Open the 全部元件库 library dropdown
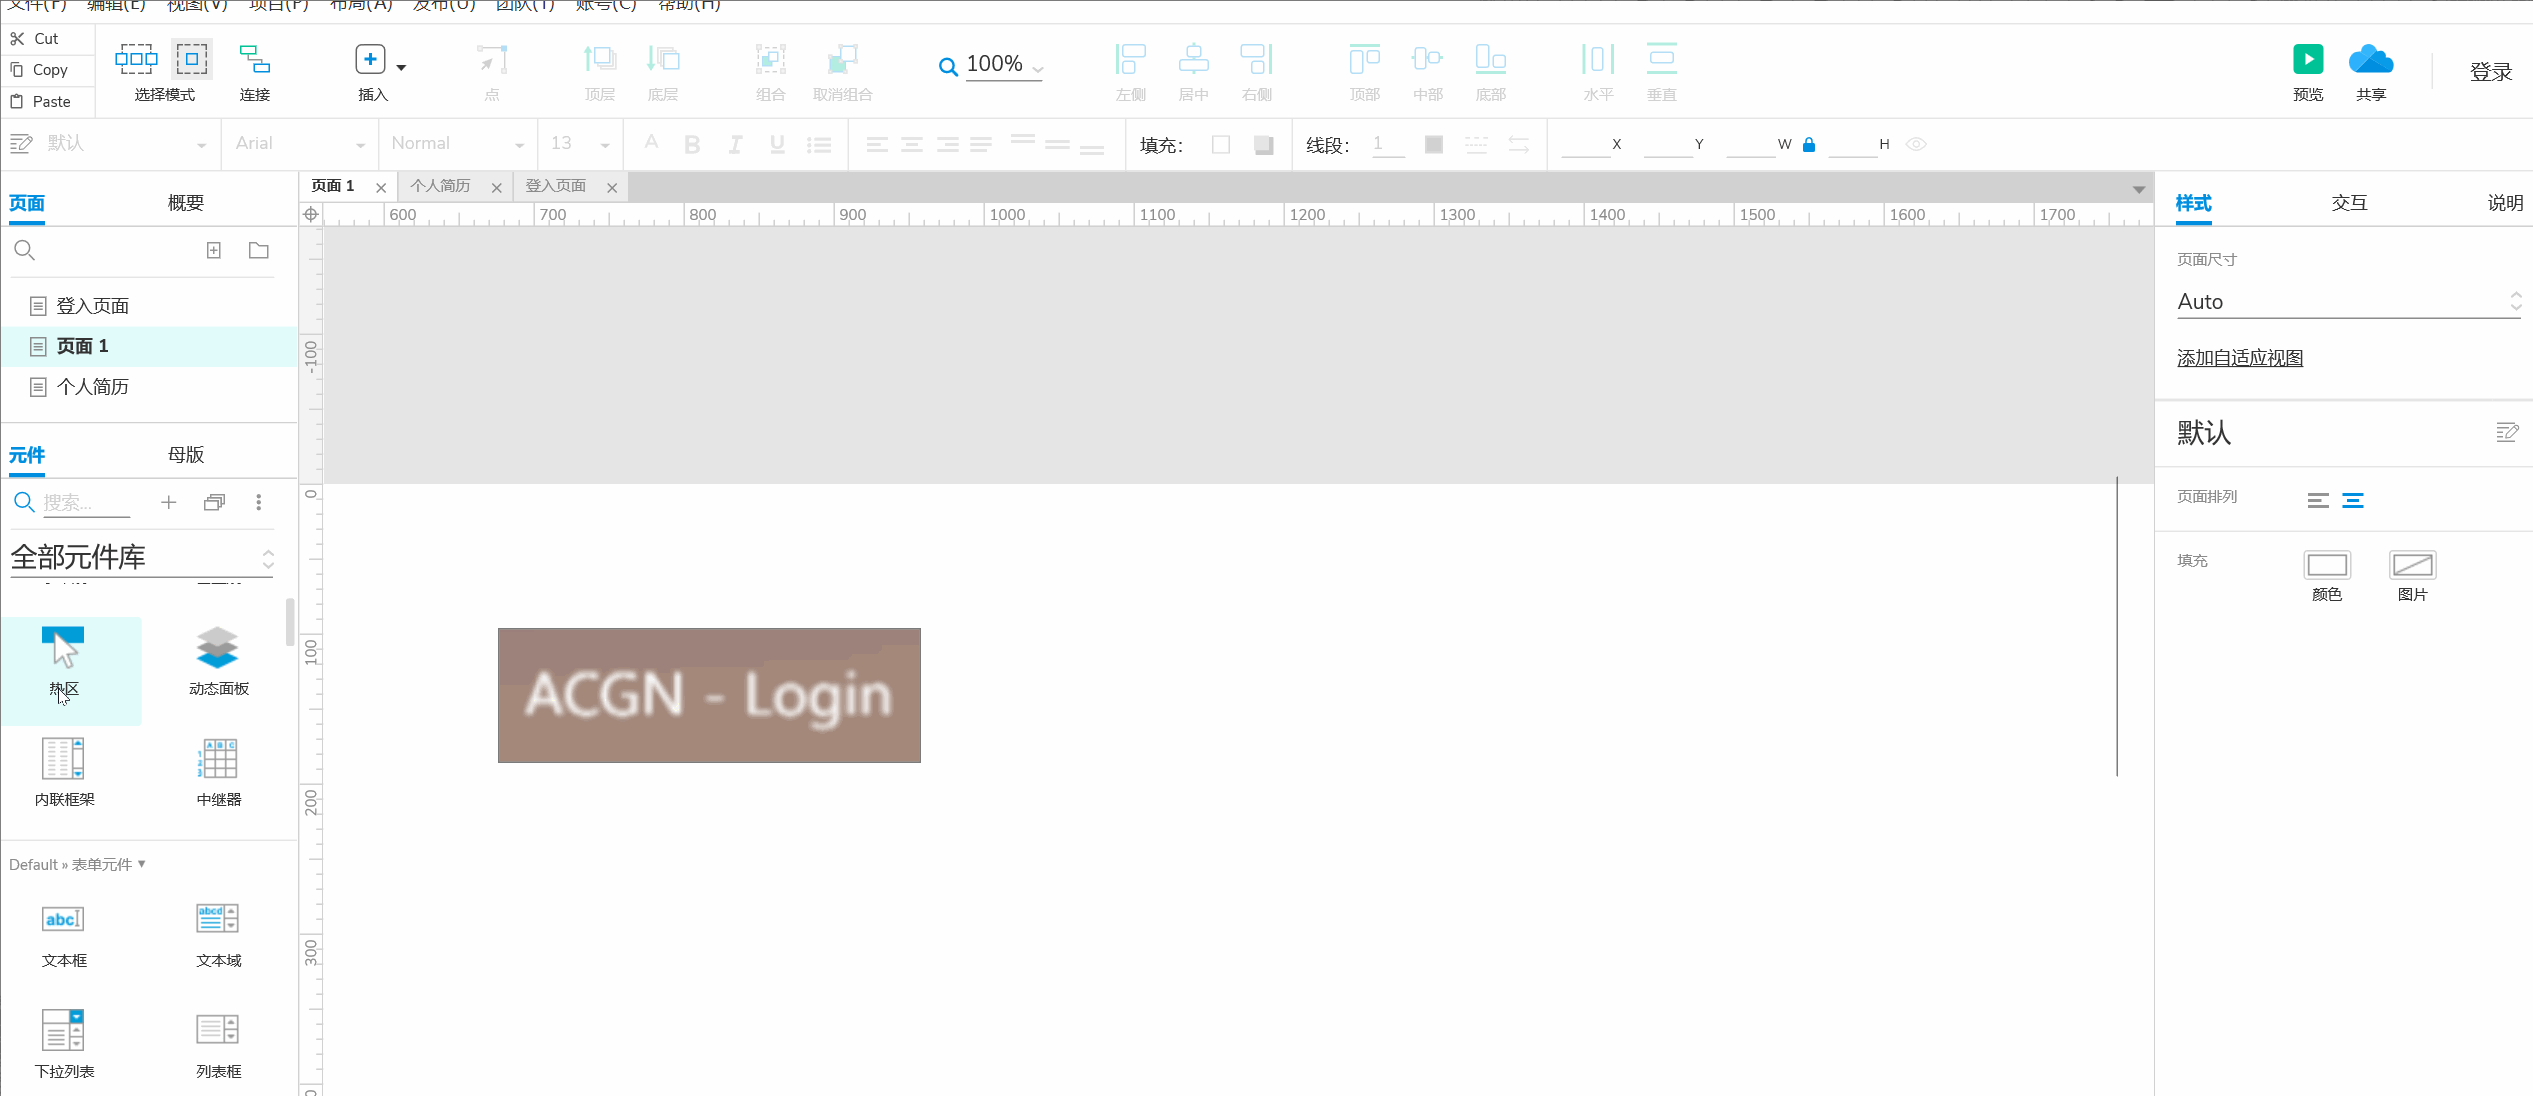This screenshot has width=2533, height=1096. tap(142, 558)
